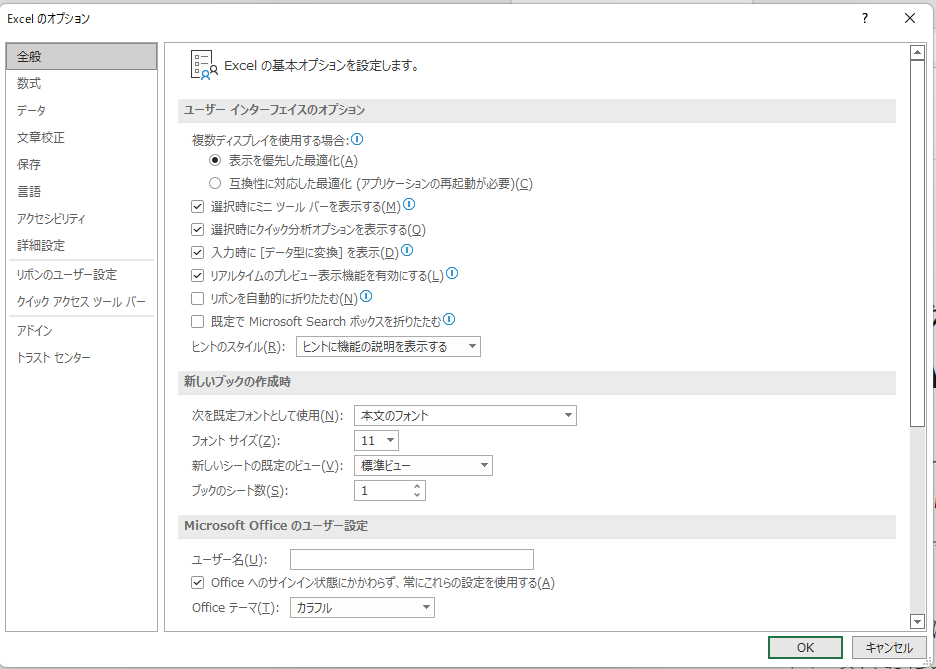Image resolution: width=936 pixels, height=669 pixels.
Task: Open the トラスト センター category
Action: (53, 358)
